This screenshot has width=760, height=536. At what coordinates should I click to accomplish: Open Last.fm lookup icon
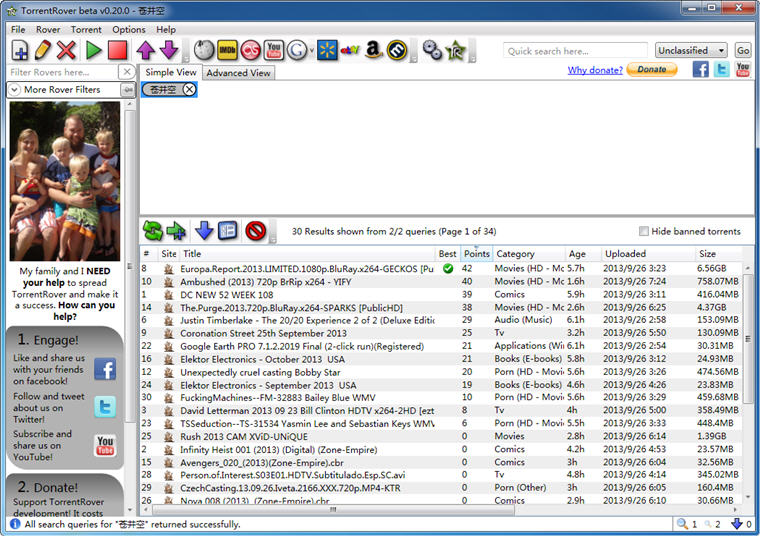pyautogui.click(x=251, y=50)
